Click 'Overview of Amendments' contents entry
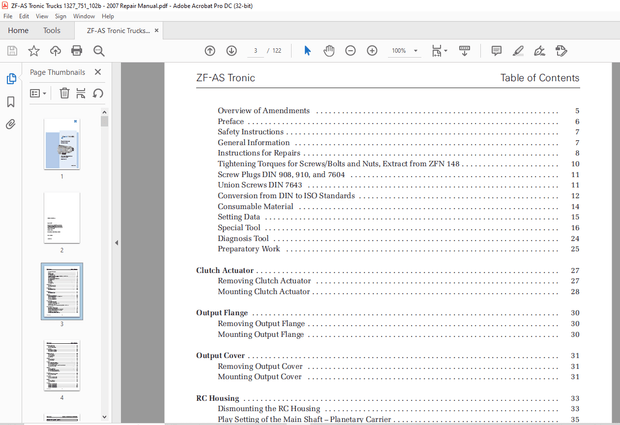This screenshot has width=620, height=425. pyautogui.click(x=264, y=111)
